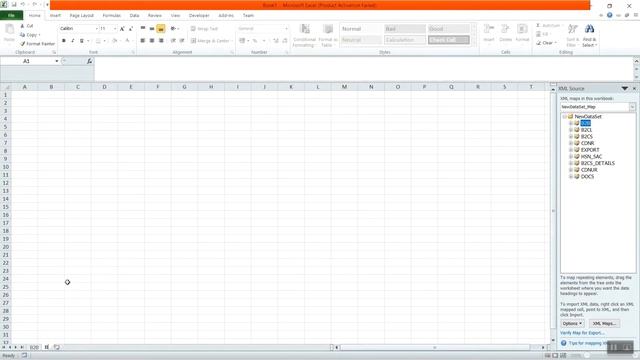Click the Copy button
The image size is (640, 360).
tap(29, 35)
